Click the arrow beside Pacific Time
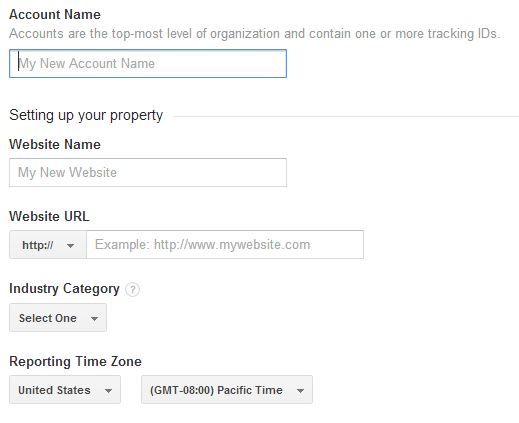The width and height of the screenshot is (519, 423). pyautogui.click(x=300, y=391)
